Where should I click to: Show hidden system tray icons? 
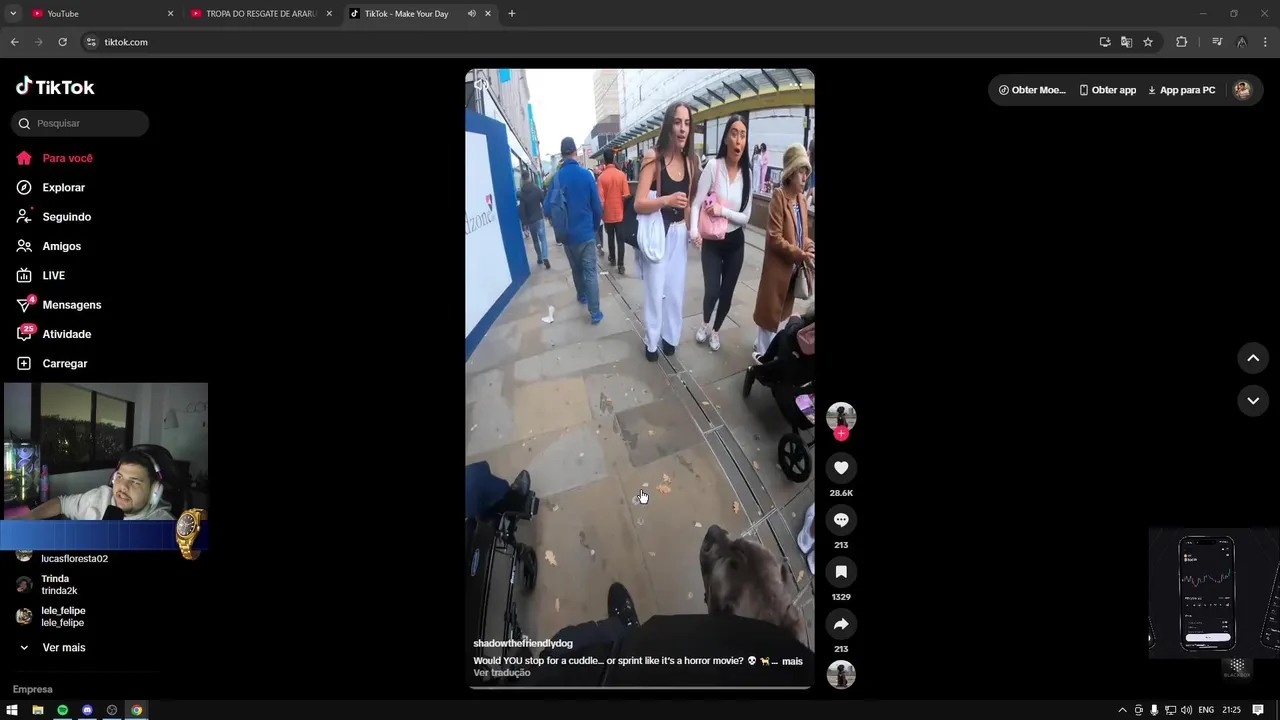[1122, 710]
